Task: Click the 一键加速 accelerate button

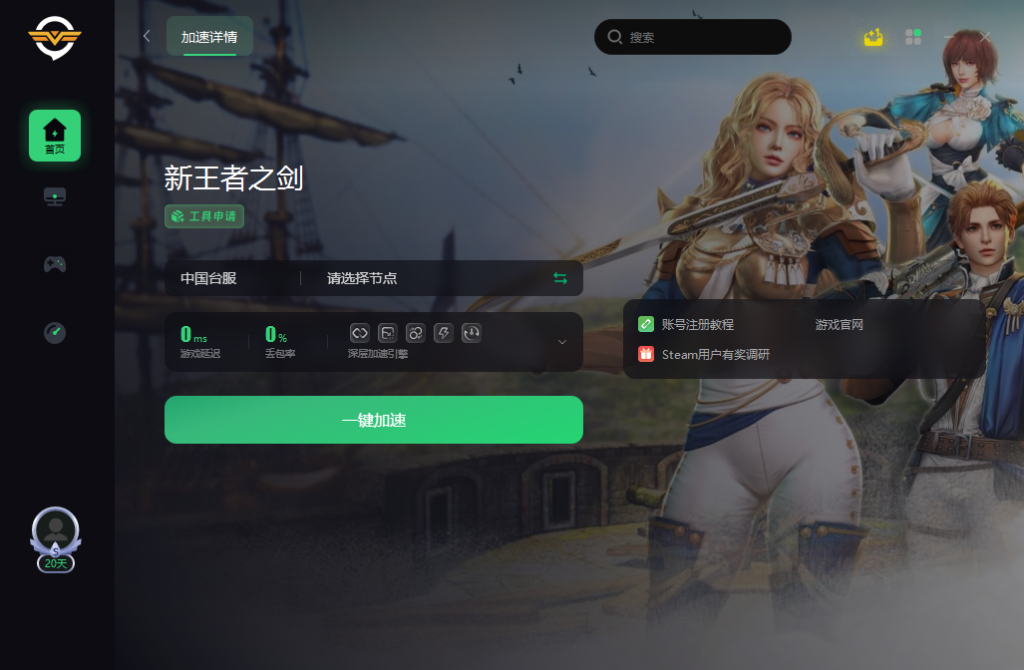Action: pyautogui.click(x=374, y=420)
